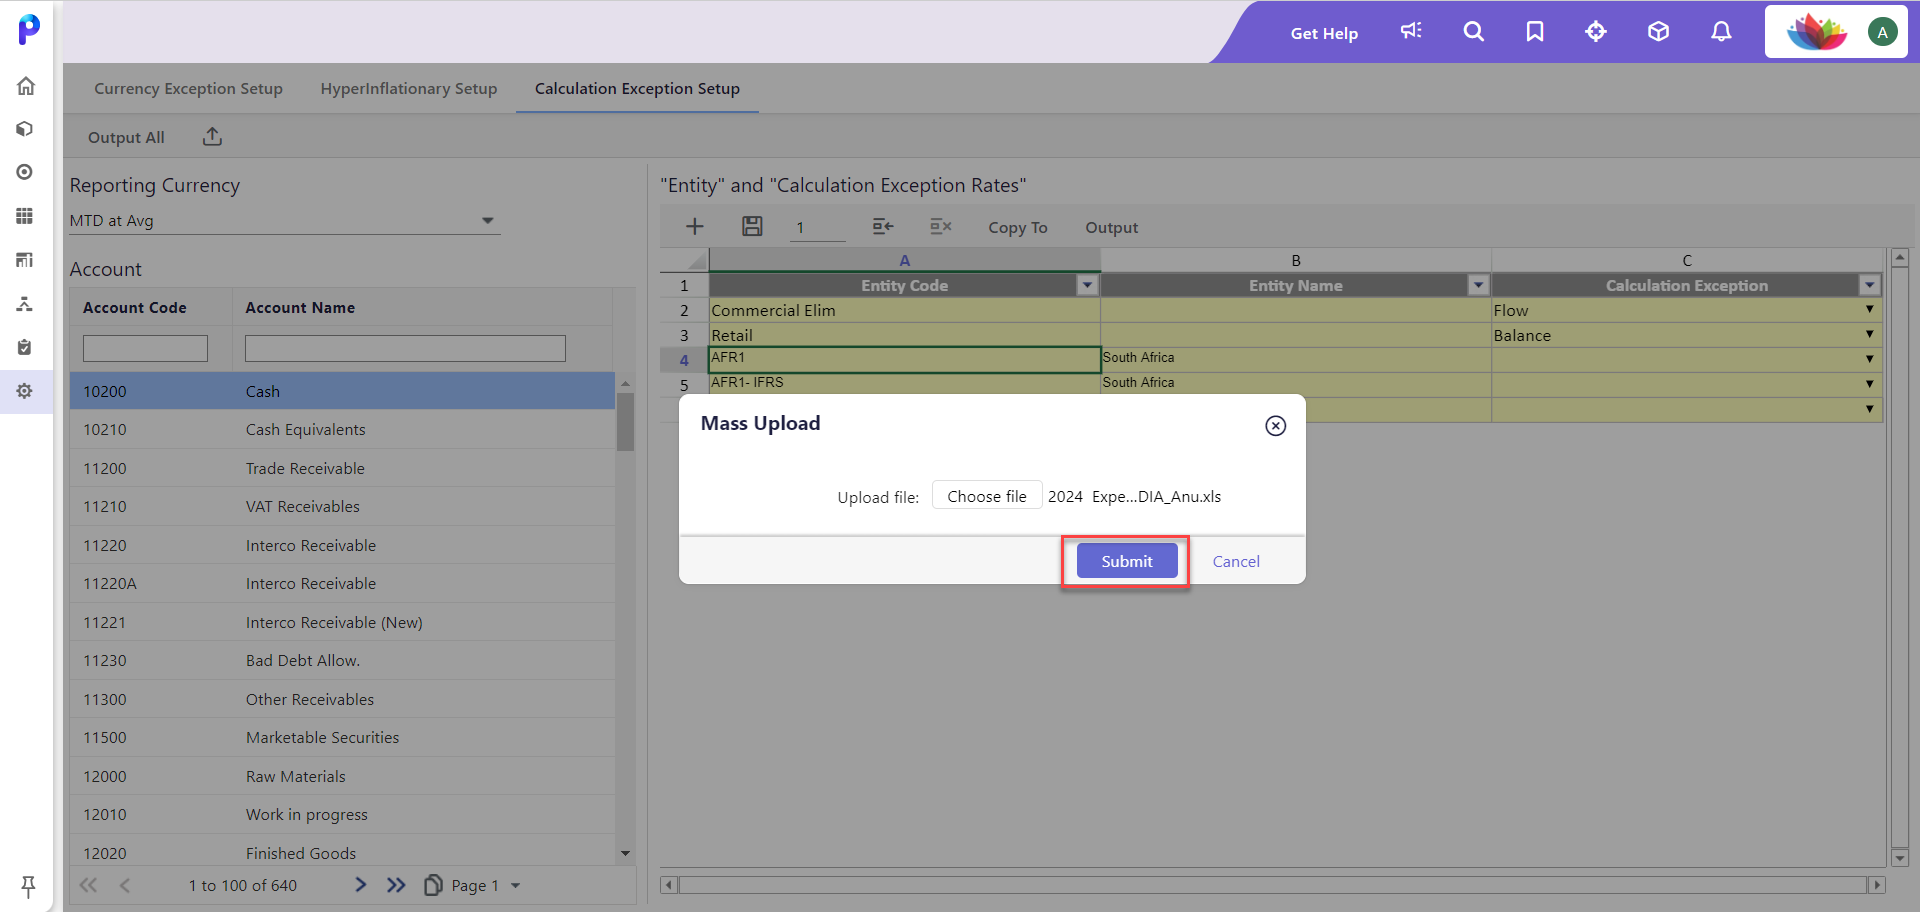Open the MTD at Avg reporting currency dropdown
Screen dimensions: 1920x912
(x=284, y=220)
